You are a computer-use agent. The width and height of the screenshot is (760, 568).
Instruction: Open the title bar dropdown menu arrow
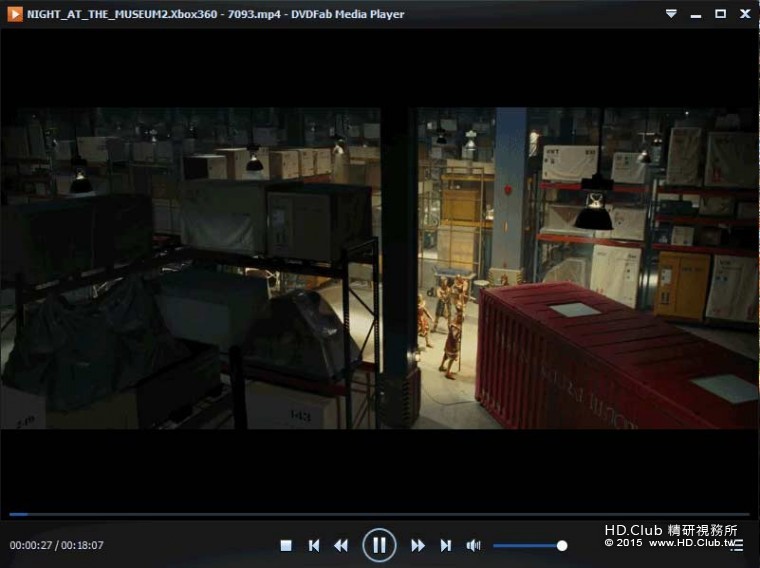pyautogui.click(x=671, y=14)
